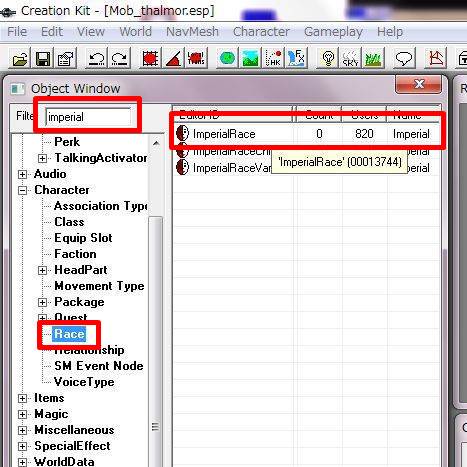
Task: Collapse the Character tree node
Action: coord(22,190)
